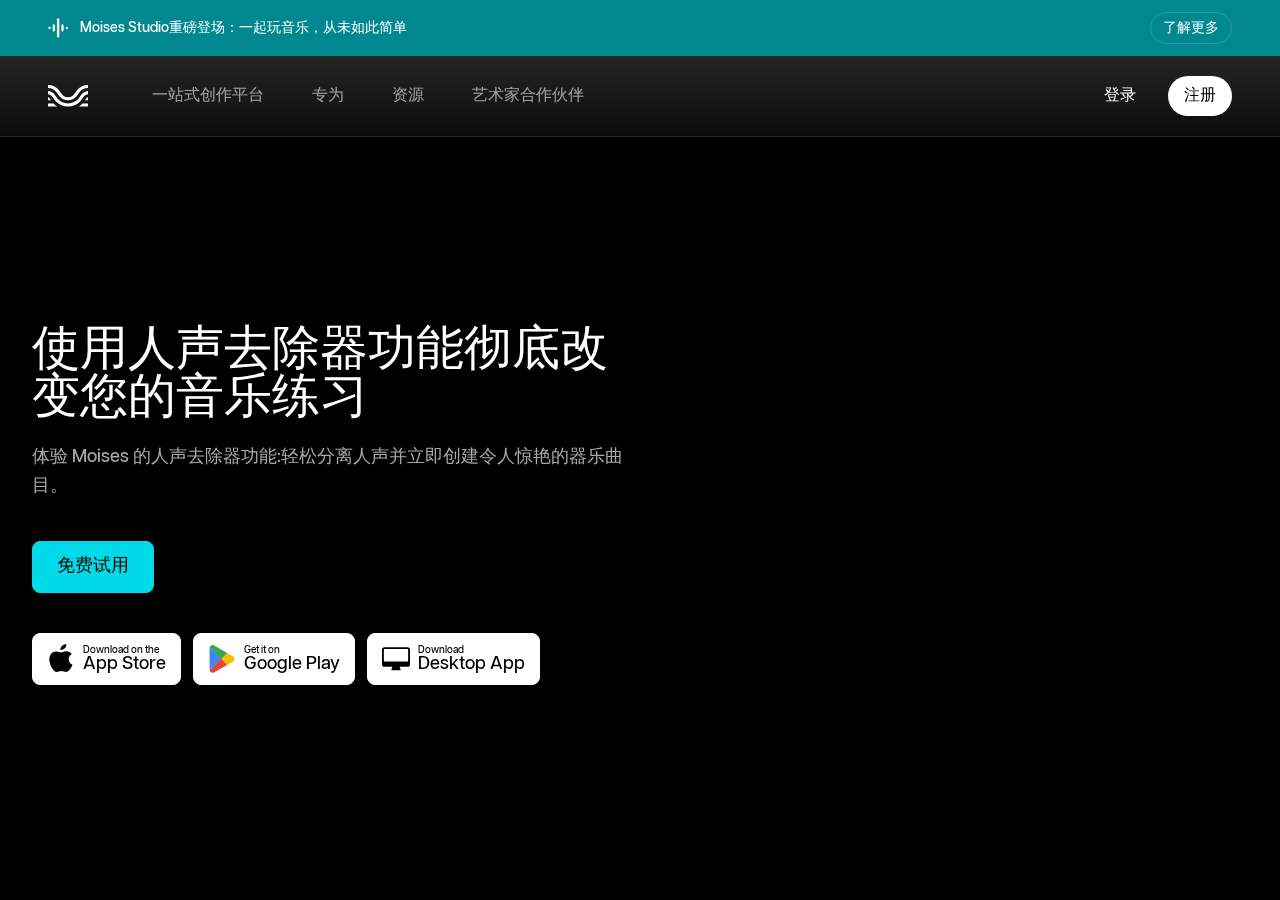Click the headline 使用人声去除器功能彻底改变您的音乐练习

(x=320, y=373)
